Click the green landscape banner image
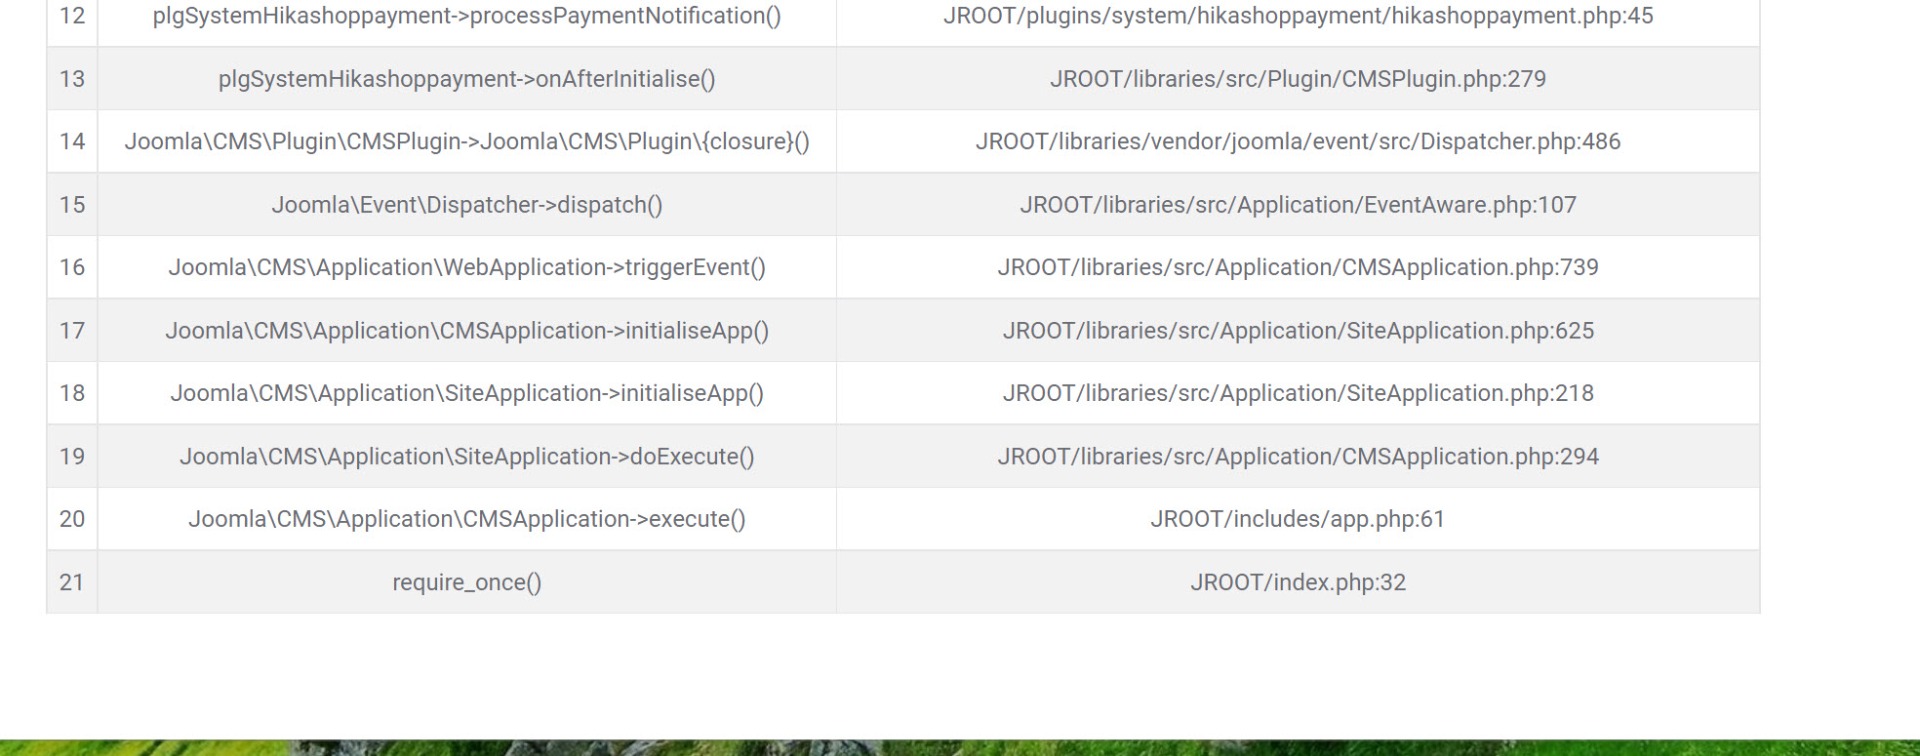Screen dimensions: 1920x756 [960, 748]
